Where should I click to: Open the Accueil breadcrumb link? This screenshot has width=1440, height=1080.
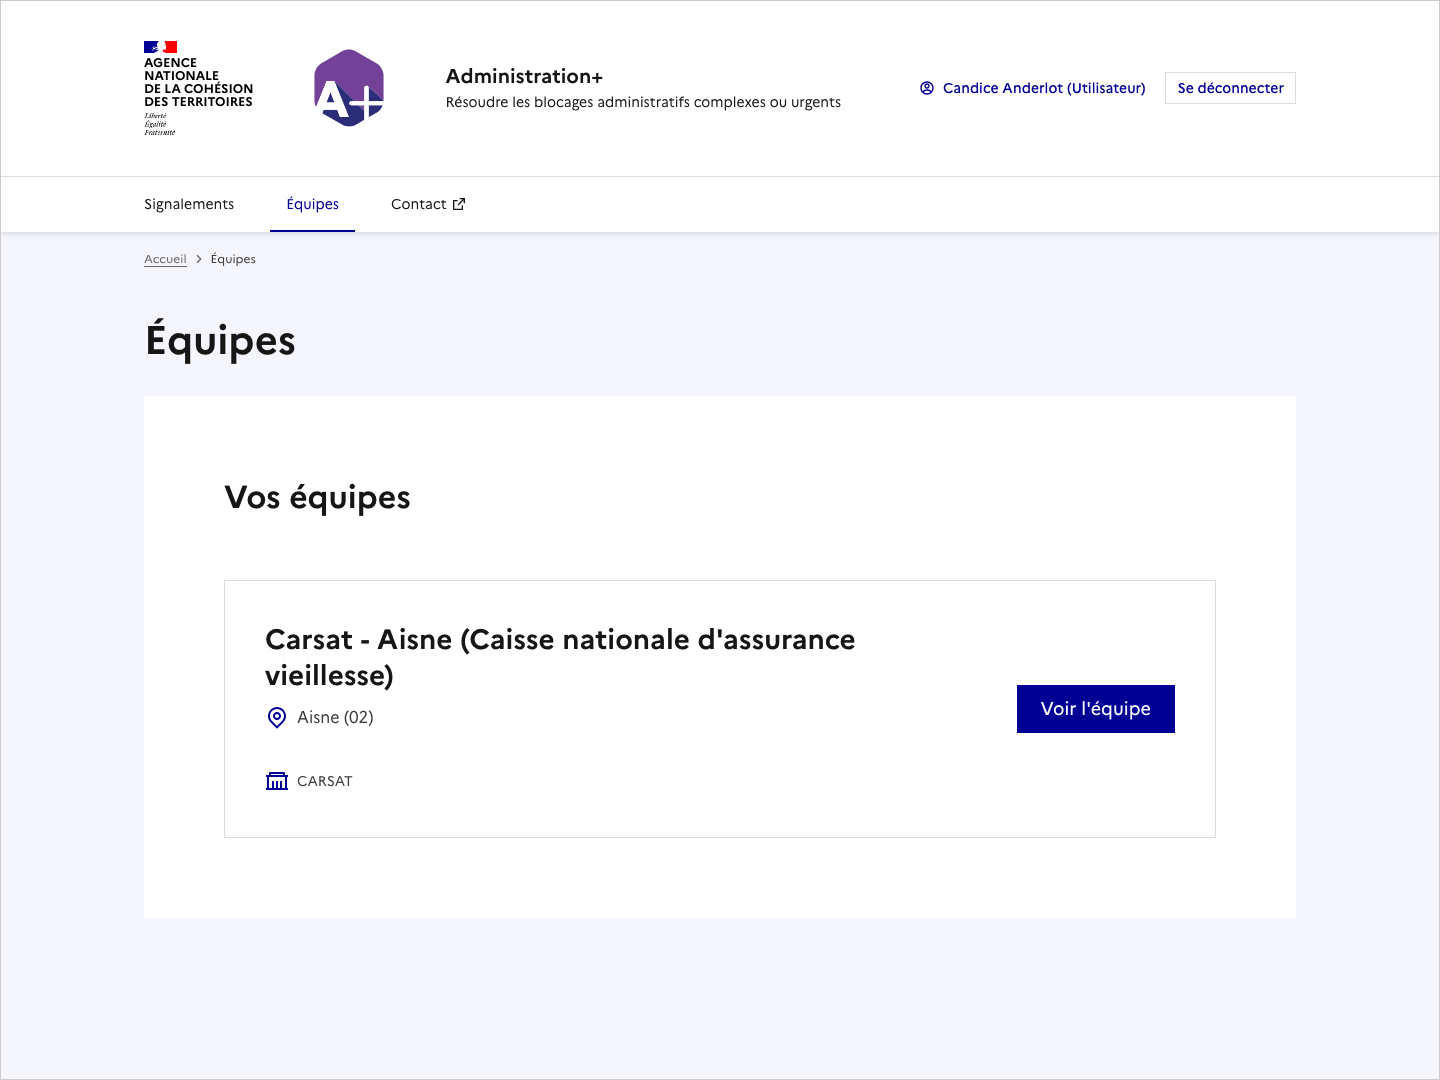(x=165, y=258)
